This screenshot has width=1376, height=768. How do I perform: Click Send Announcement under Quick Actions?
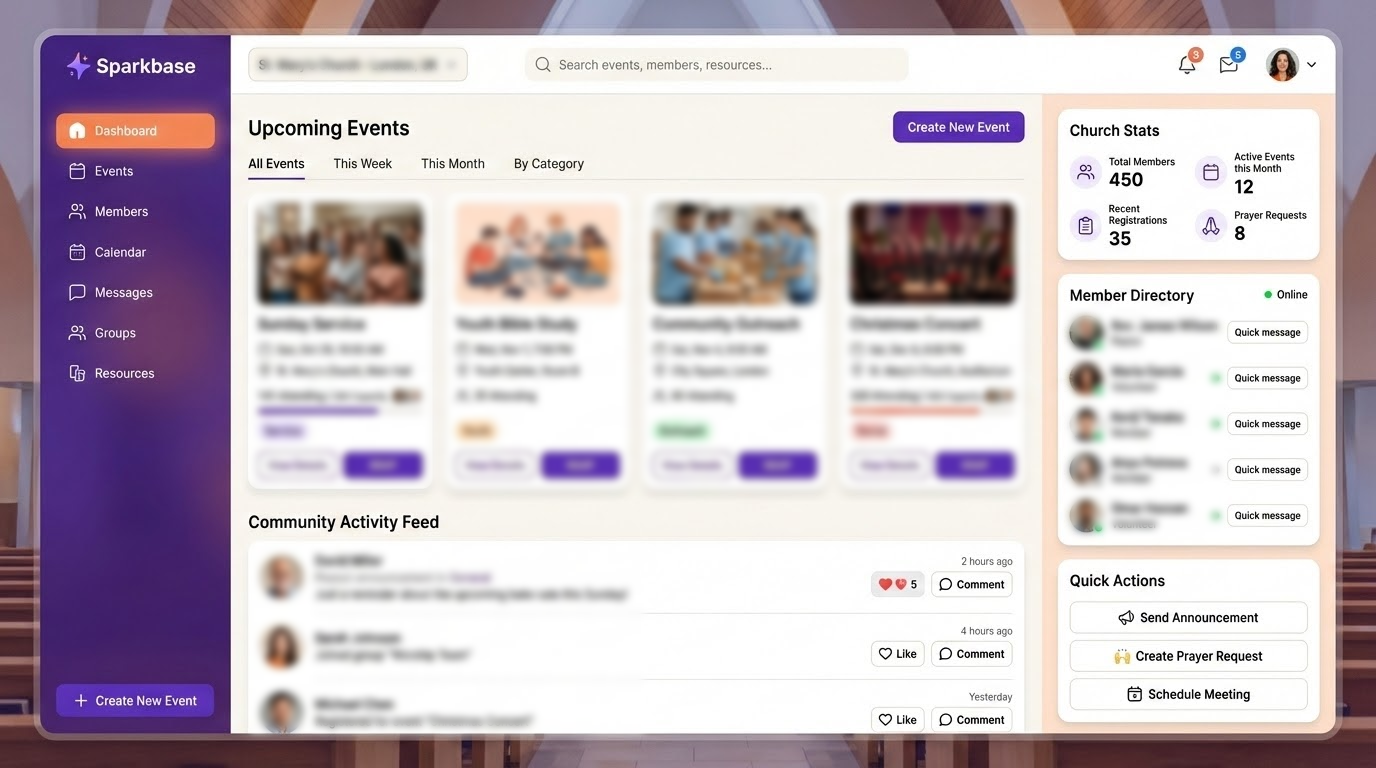(x=1188, y=617)
